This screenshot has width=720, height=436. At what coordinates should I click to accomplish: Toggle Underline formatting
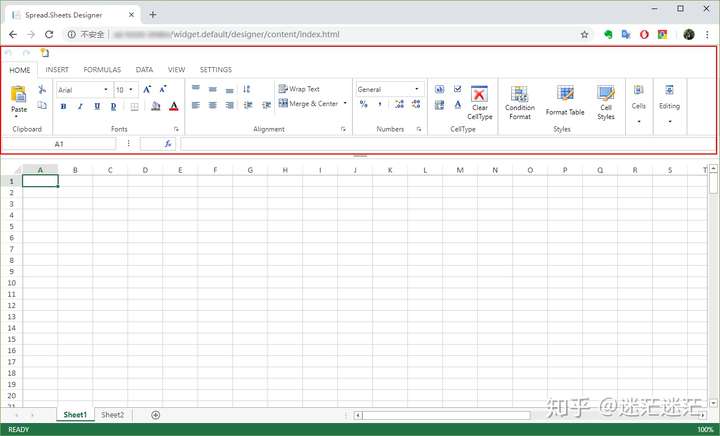pos(97,106)
